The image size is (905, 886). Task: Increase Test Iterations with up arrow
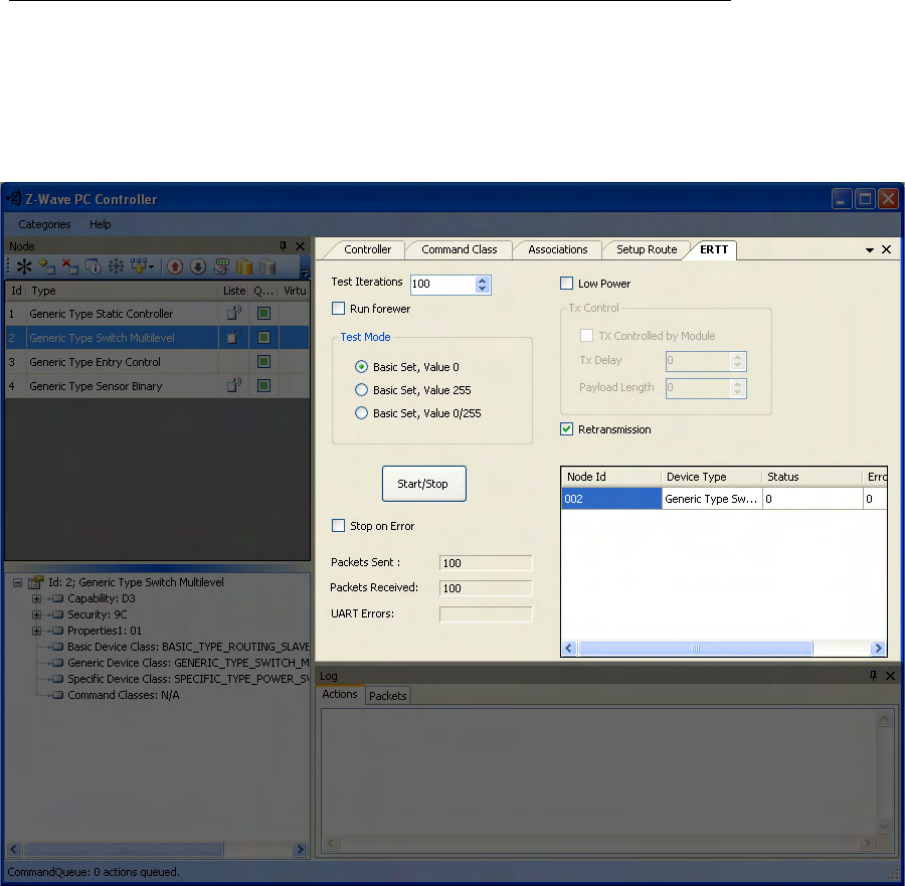pos(483,280)
